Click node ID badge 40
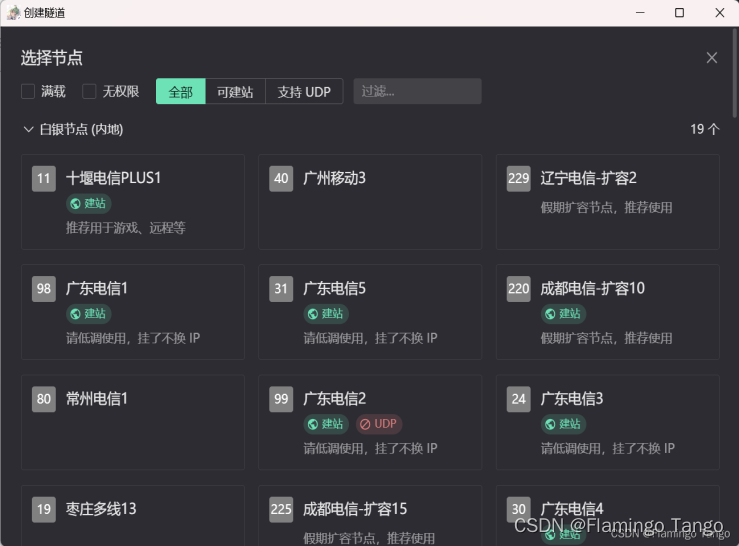The image size is (739, 546). click(x=281, y=179)
